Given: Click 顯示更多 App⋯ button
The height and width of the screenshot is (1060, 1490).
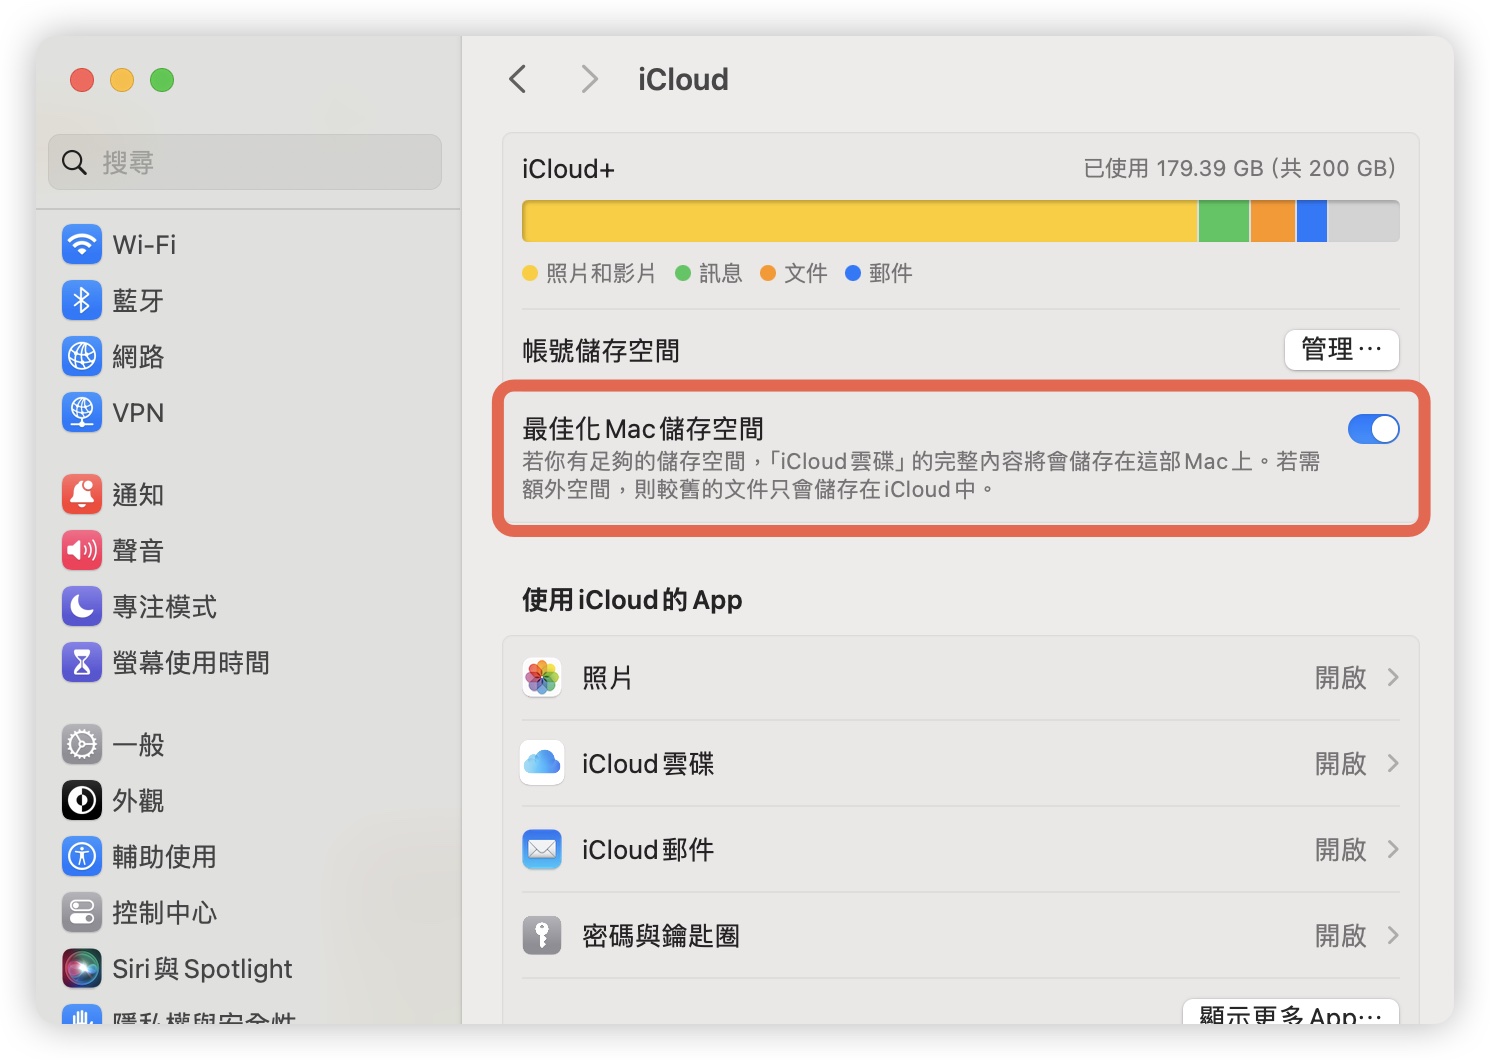Looking at the screenshot, I should pos(1290,1012).
